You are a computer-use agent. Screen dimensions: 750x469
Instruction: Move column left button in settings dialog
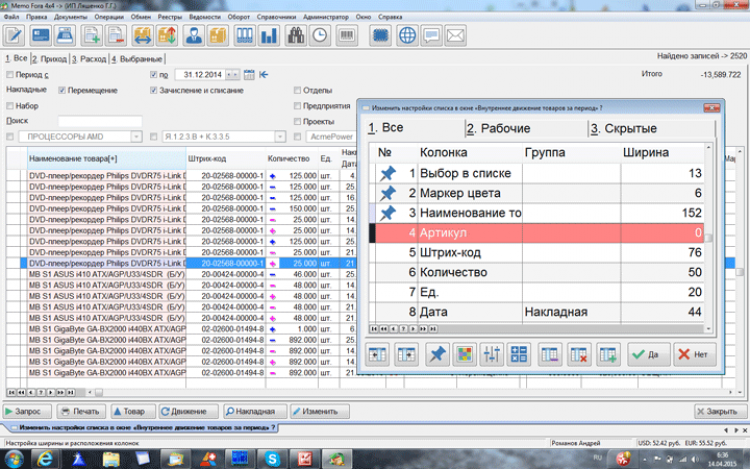[377, 354]
